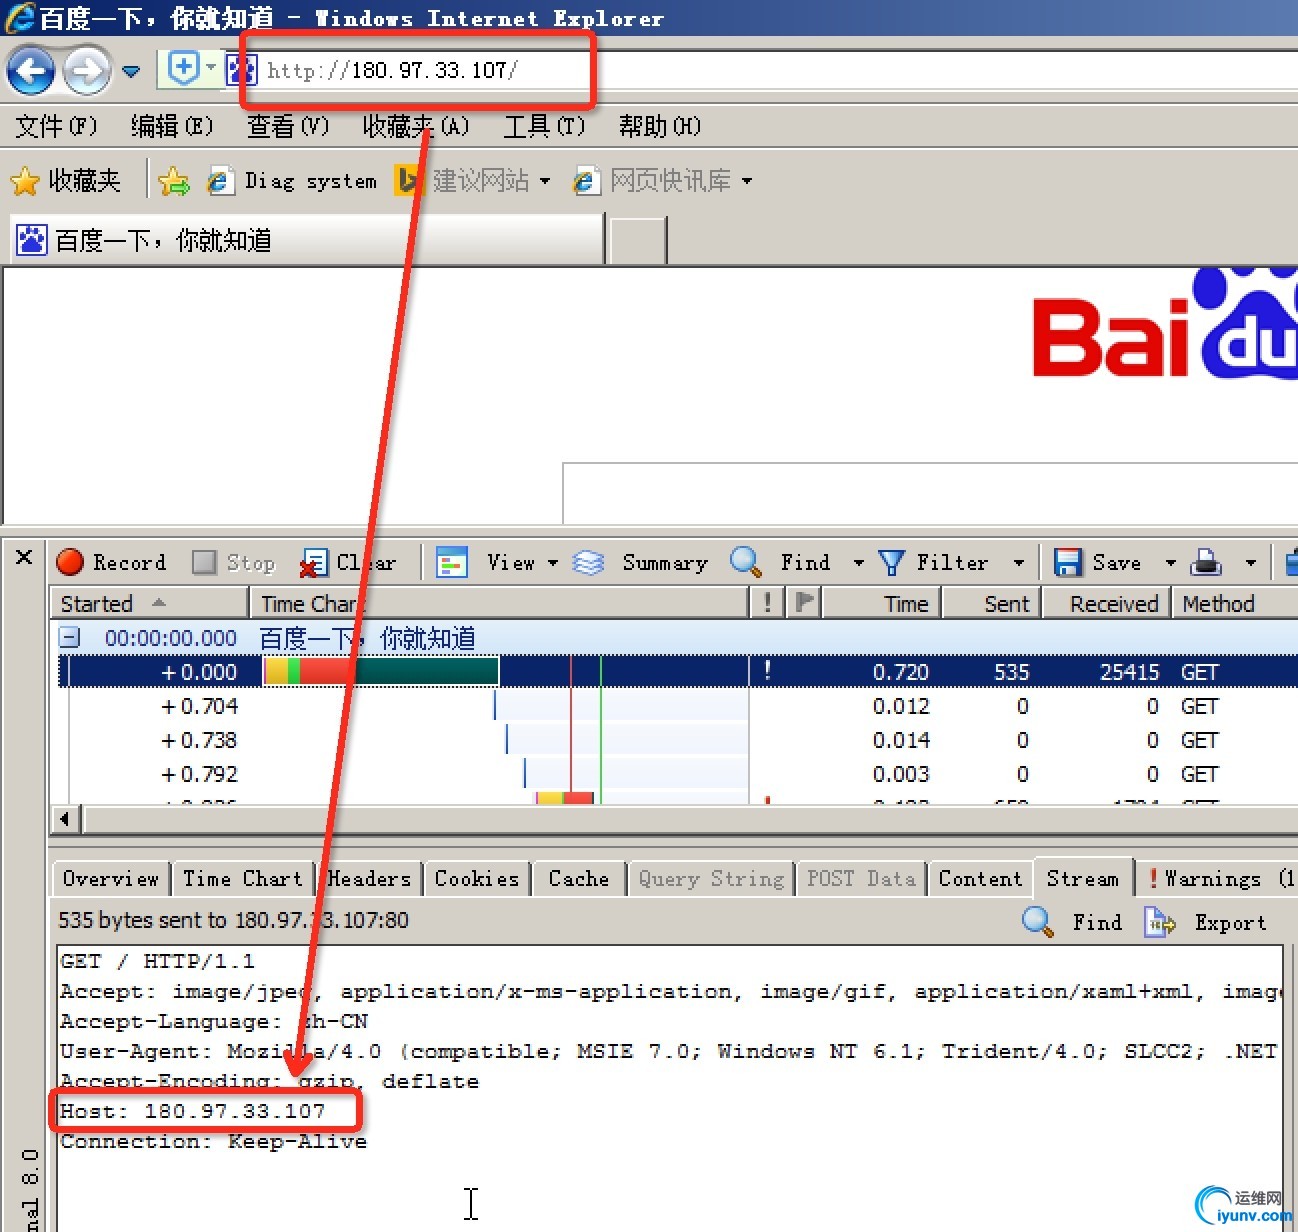Collapse the 00:00:00.000 page group
The image size is (1298, 1232).
tap(69, 637)
